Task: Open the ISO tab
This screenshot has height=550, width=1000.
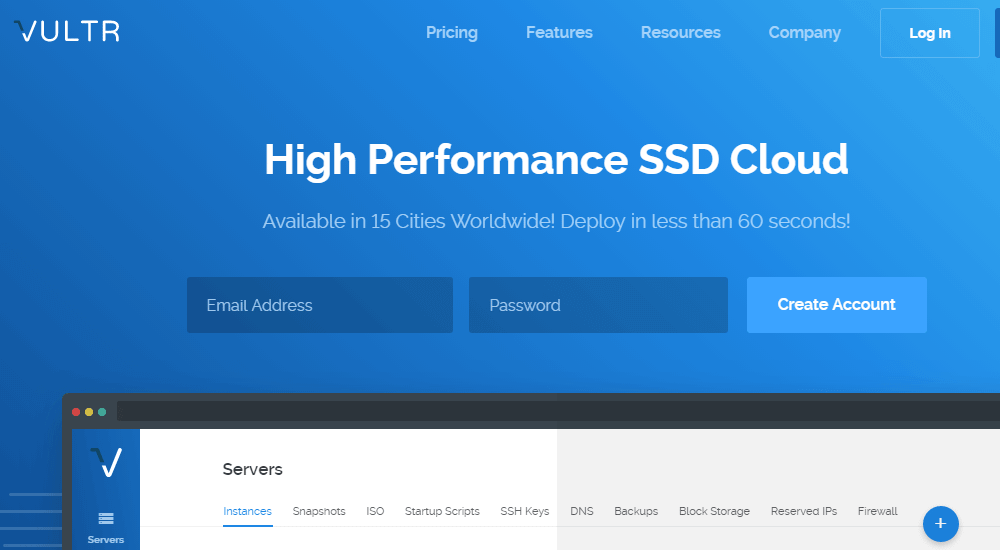Action: click(375, 511)
